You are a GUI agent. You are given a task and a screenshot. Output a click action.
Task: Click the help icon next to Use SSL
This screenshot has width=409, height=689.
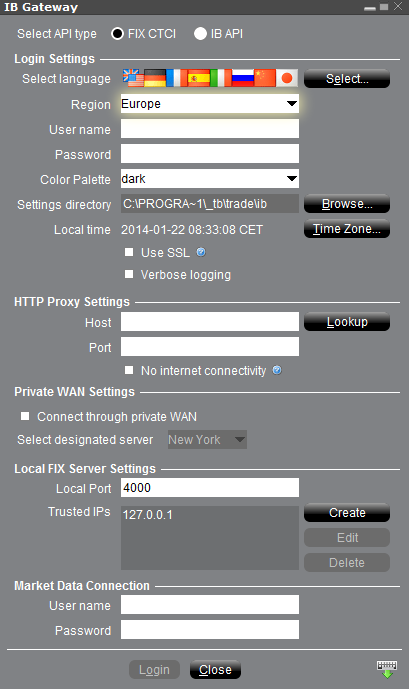point(201,252)
